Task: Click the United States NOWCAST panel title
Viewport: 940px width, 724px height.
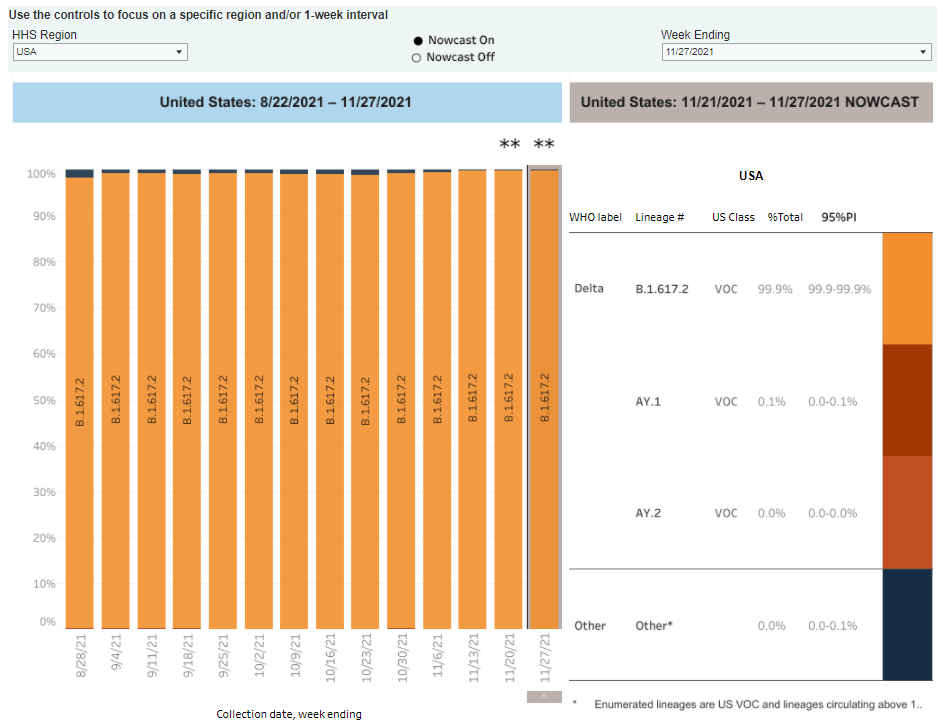Action: click(x=750, y=102)
